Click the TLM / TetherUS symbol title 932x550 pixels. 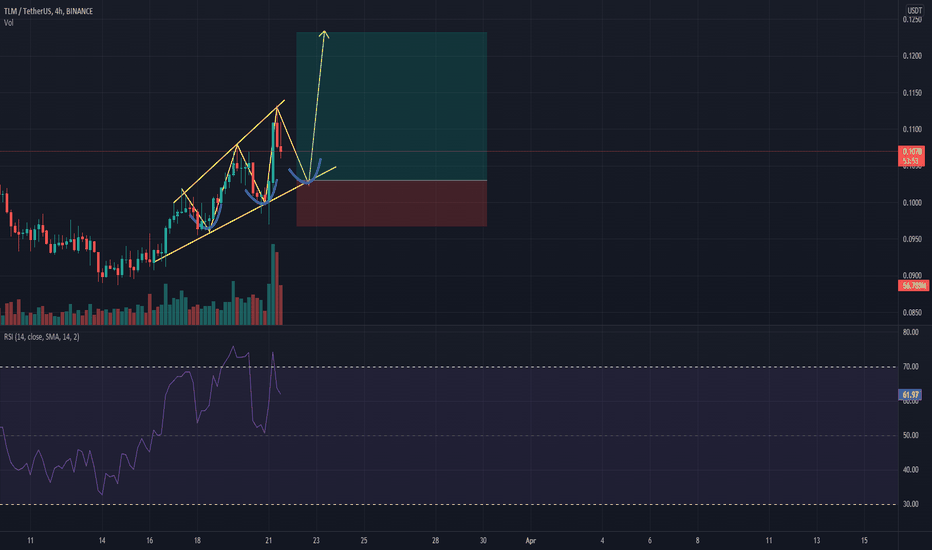(48, 11)
